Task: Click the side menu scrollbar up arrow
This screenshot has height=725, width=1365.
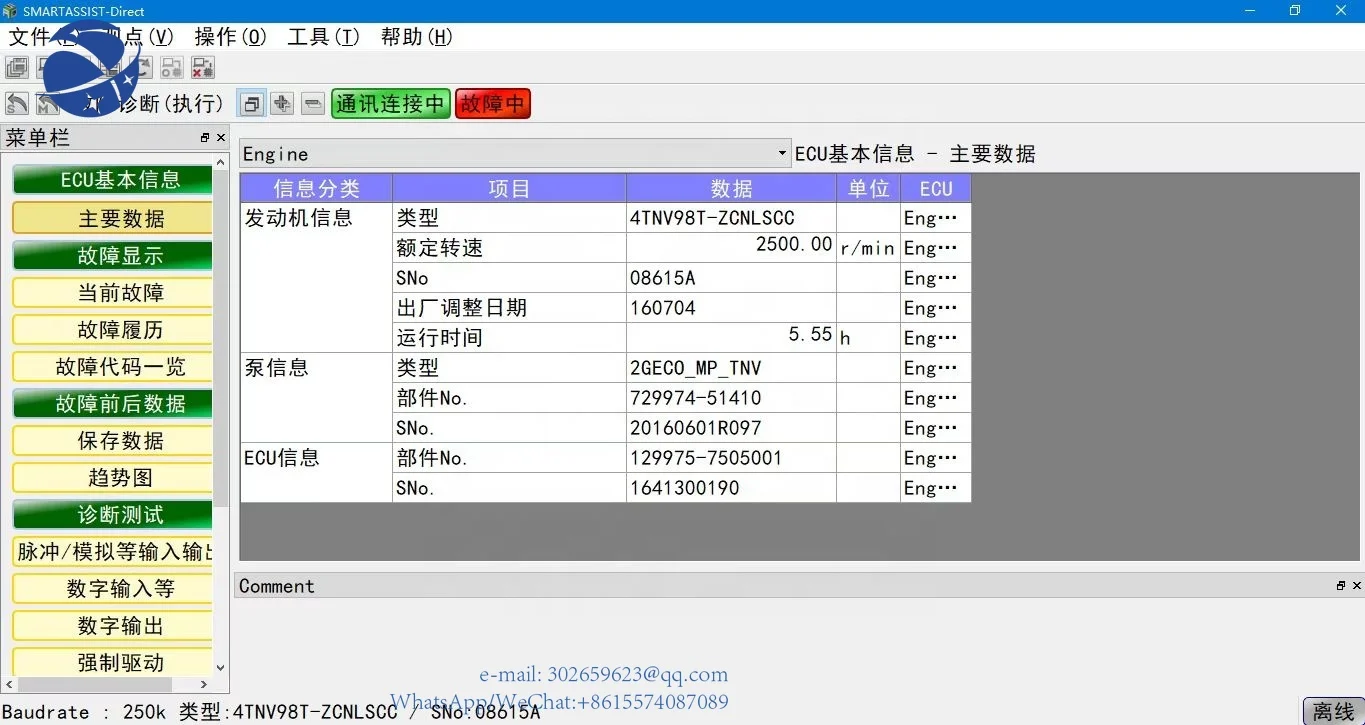Action: tap(221, 162)
